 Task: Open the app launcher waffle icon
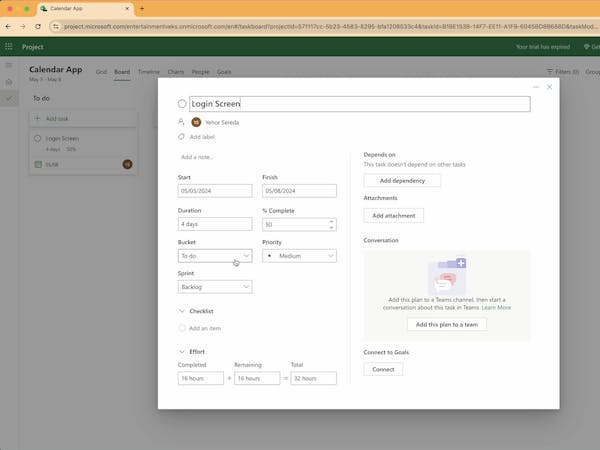[9, 47]
